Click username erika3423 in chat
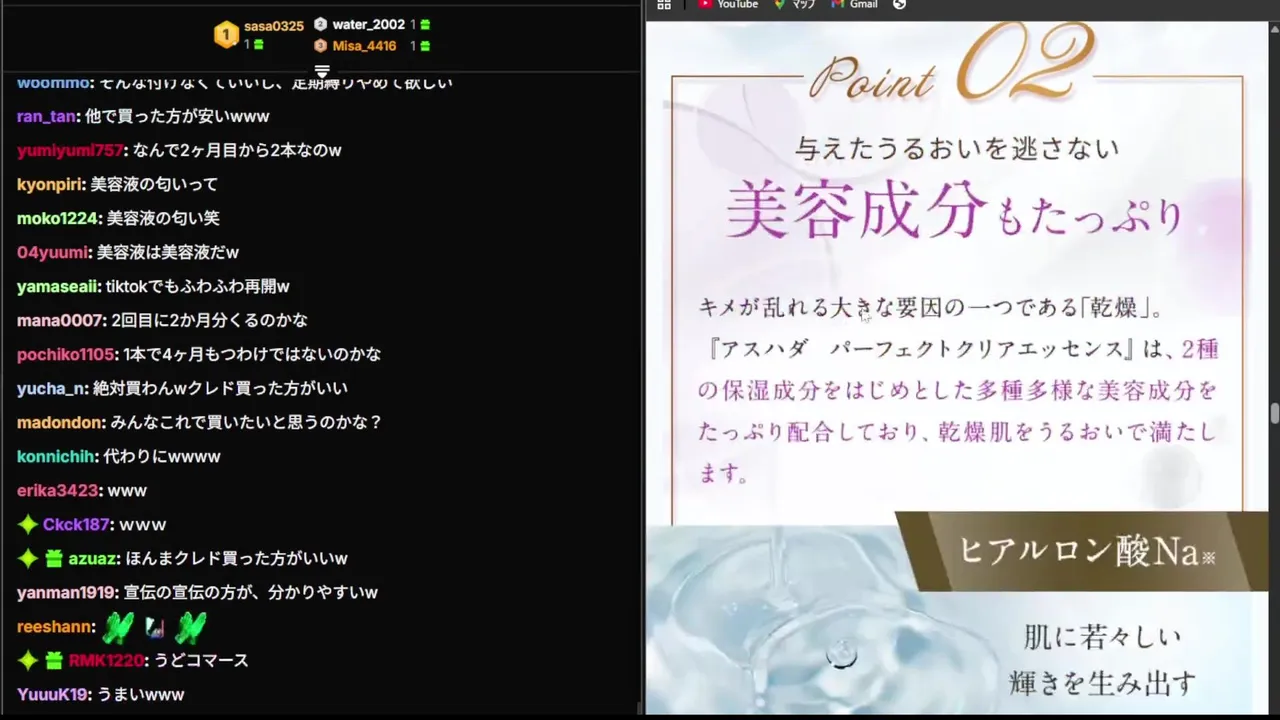This screenshot has width=1280, height=720. (57, 490)
